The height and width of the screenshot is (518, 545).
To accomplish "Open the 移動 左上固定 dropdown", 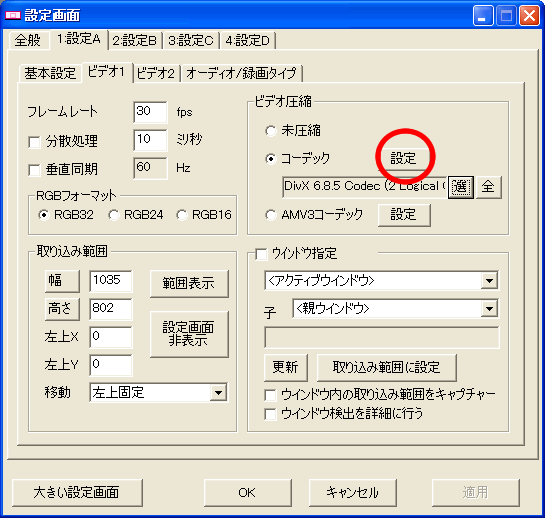I will click(x=158, y=392).
